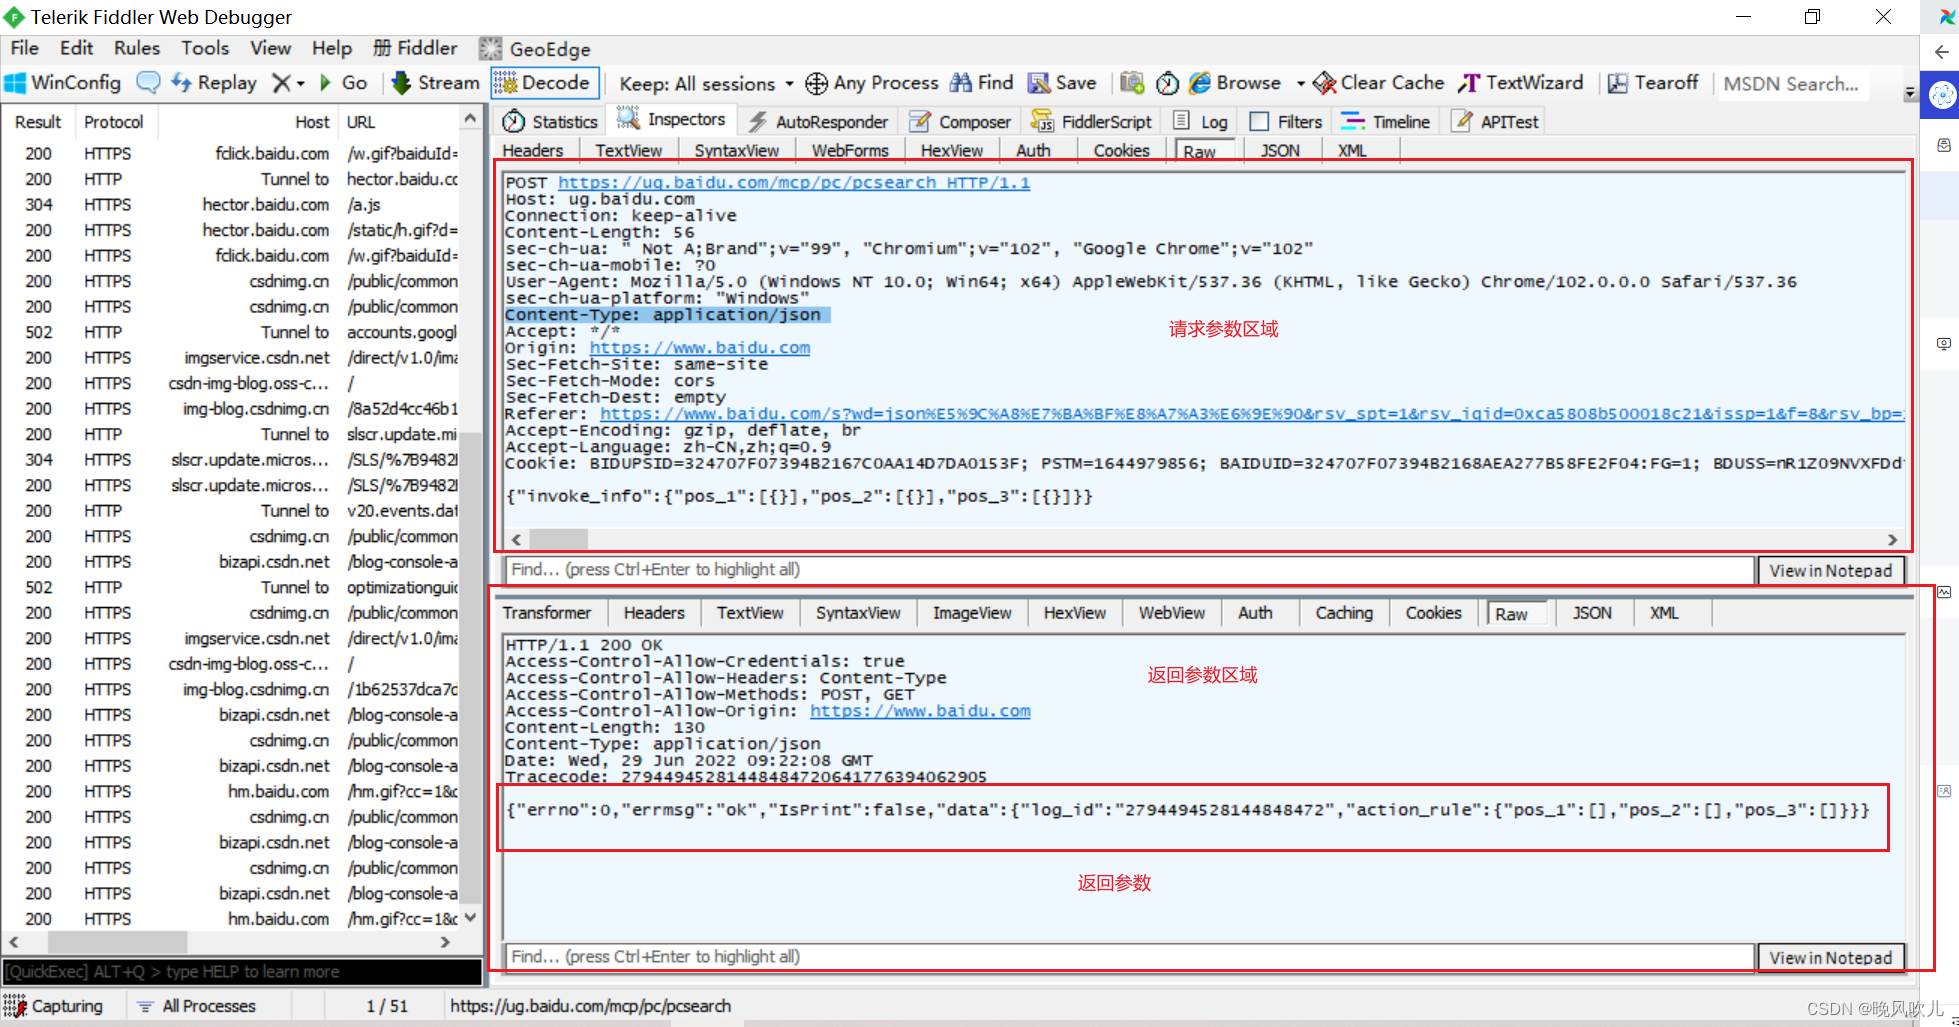The image size is (1959, 1027).
Task: Open the TextWizard tool
Action: (x=1521, y=83)
